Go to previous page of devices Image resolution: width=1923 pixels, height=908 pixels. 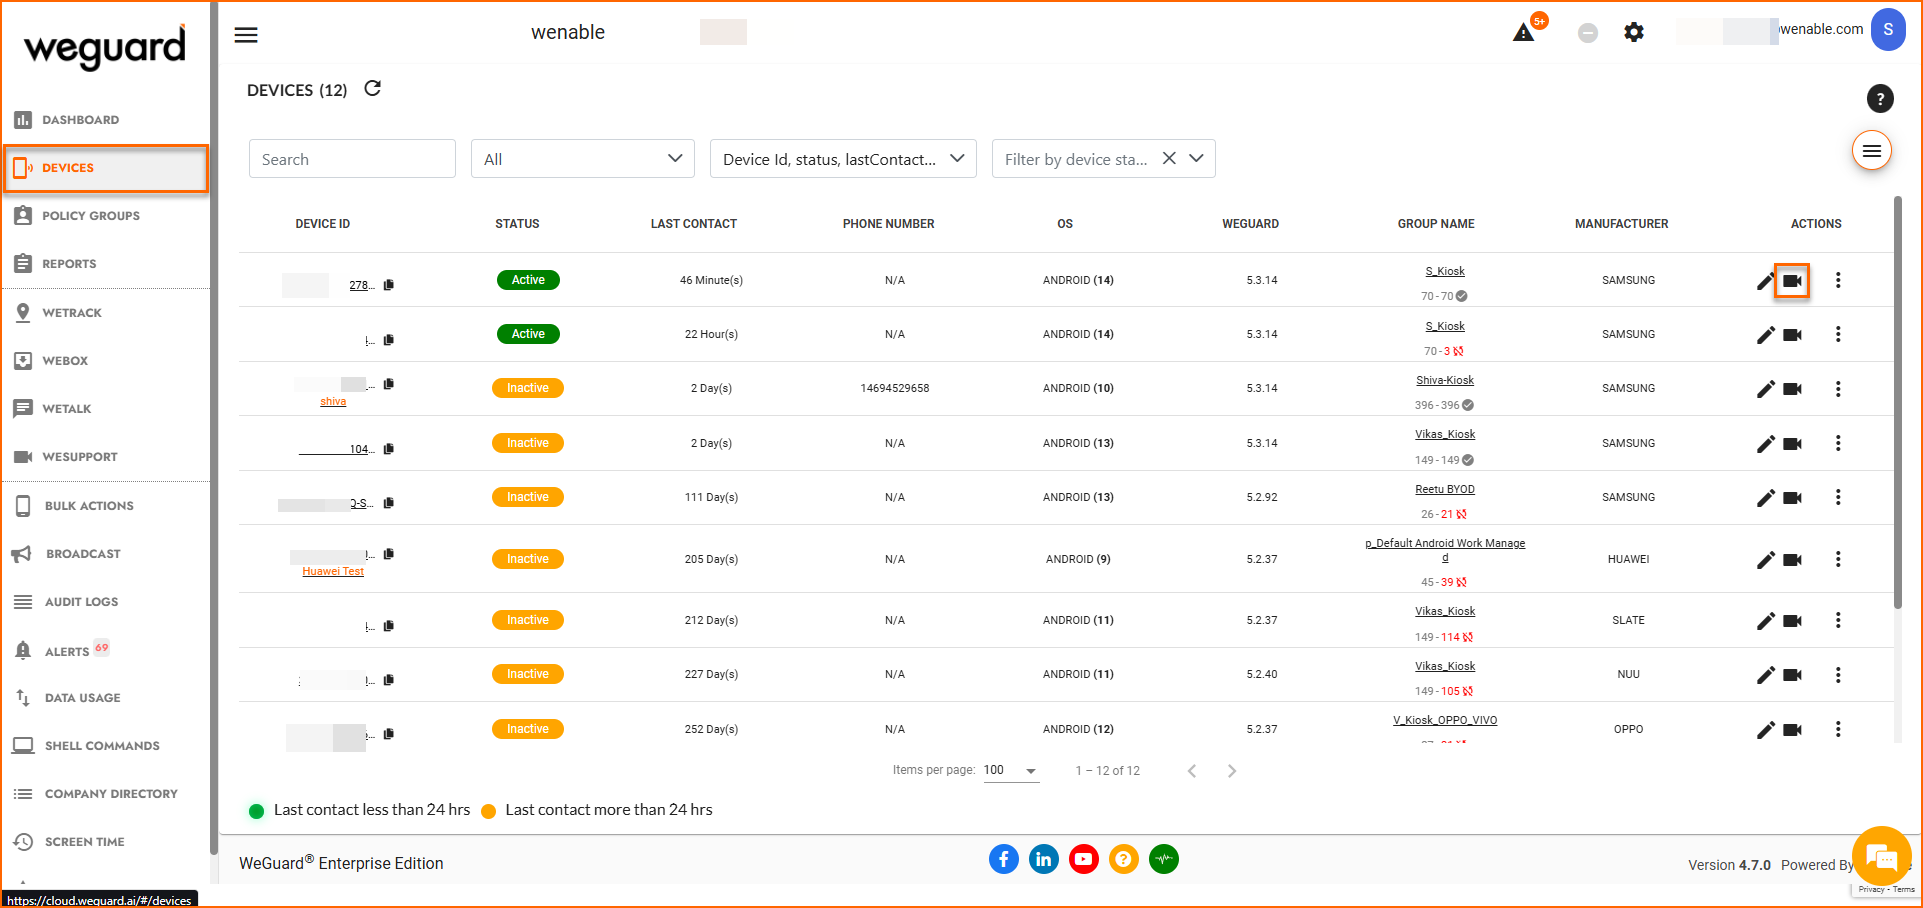tap(1192, 771)
